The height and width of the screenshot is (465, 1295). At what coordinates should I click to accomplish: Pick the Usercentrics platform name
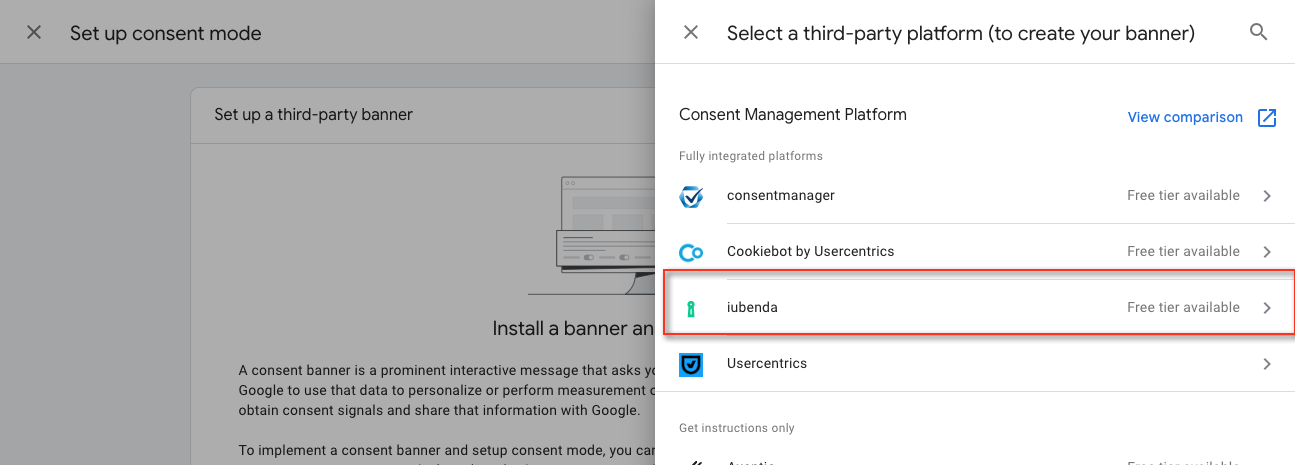point(766,363)
